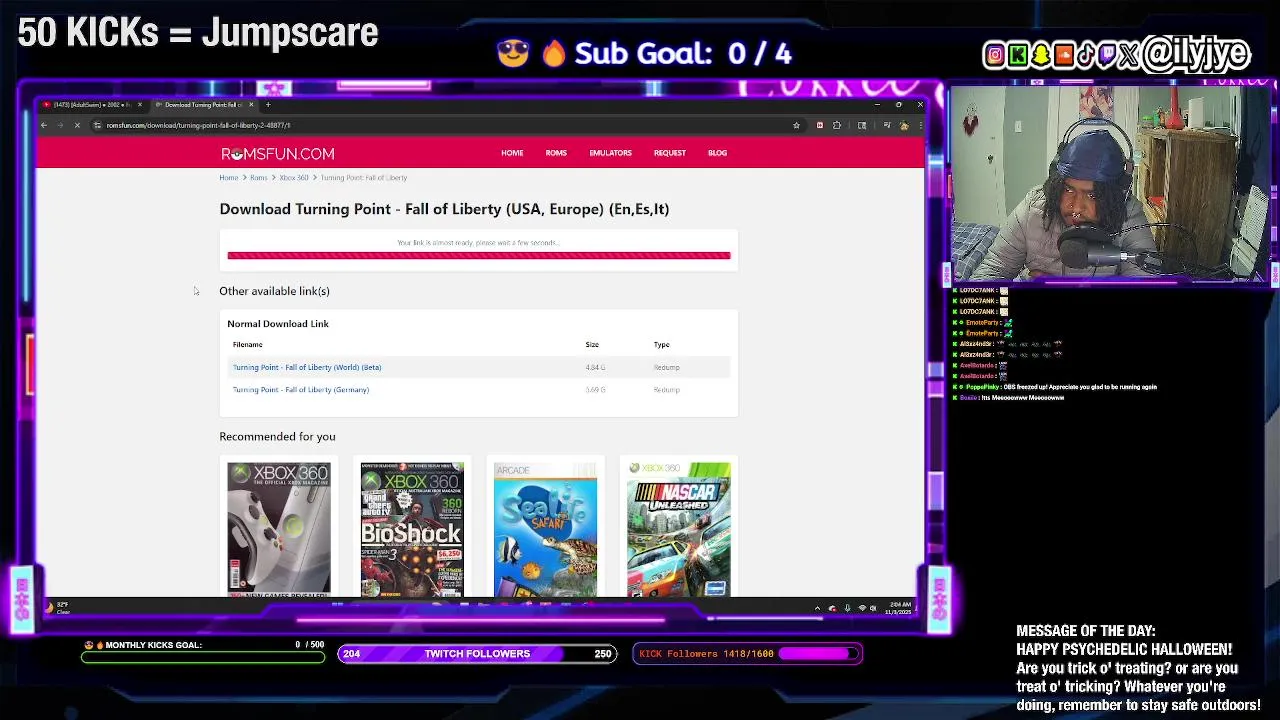Open ROMS in the site navigation
The image size is (1280, 720).
[556, 153]
